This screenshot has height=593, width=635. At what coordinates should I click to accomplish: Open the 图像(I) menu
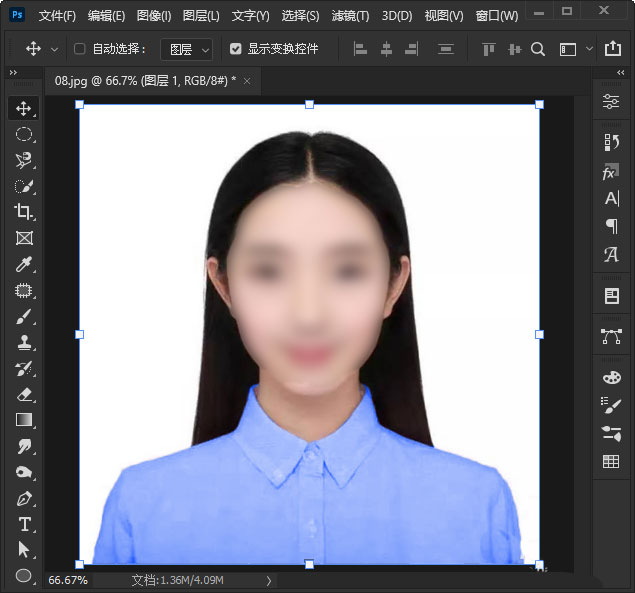point(154,15)
